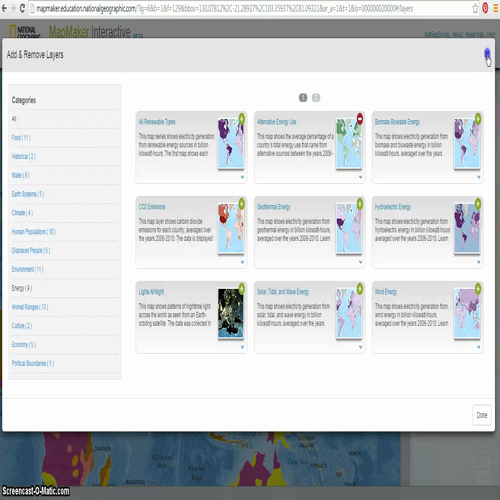Open the Geothermal Energy title link
The width and height of the screenshot is (500, 500).
[273, 207]
